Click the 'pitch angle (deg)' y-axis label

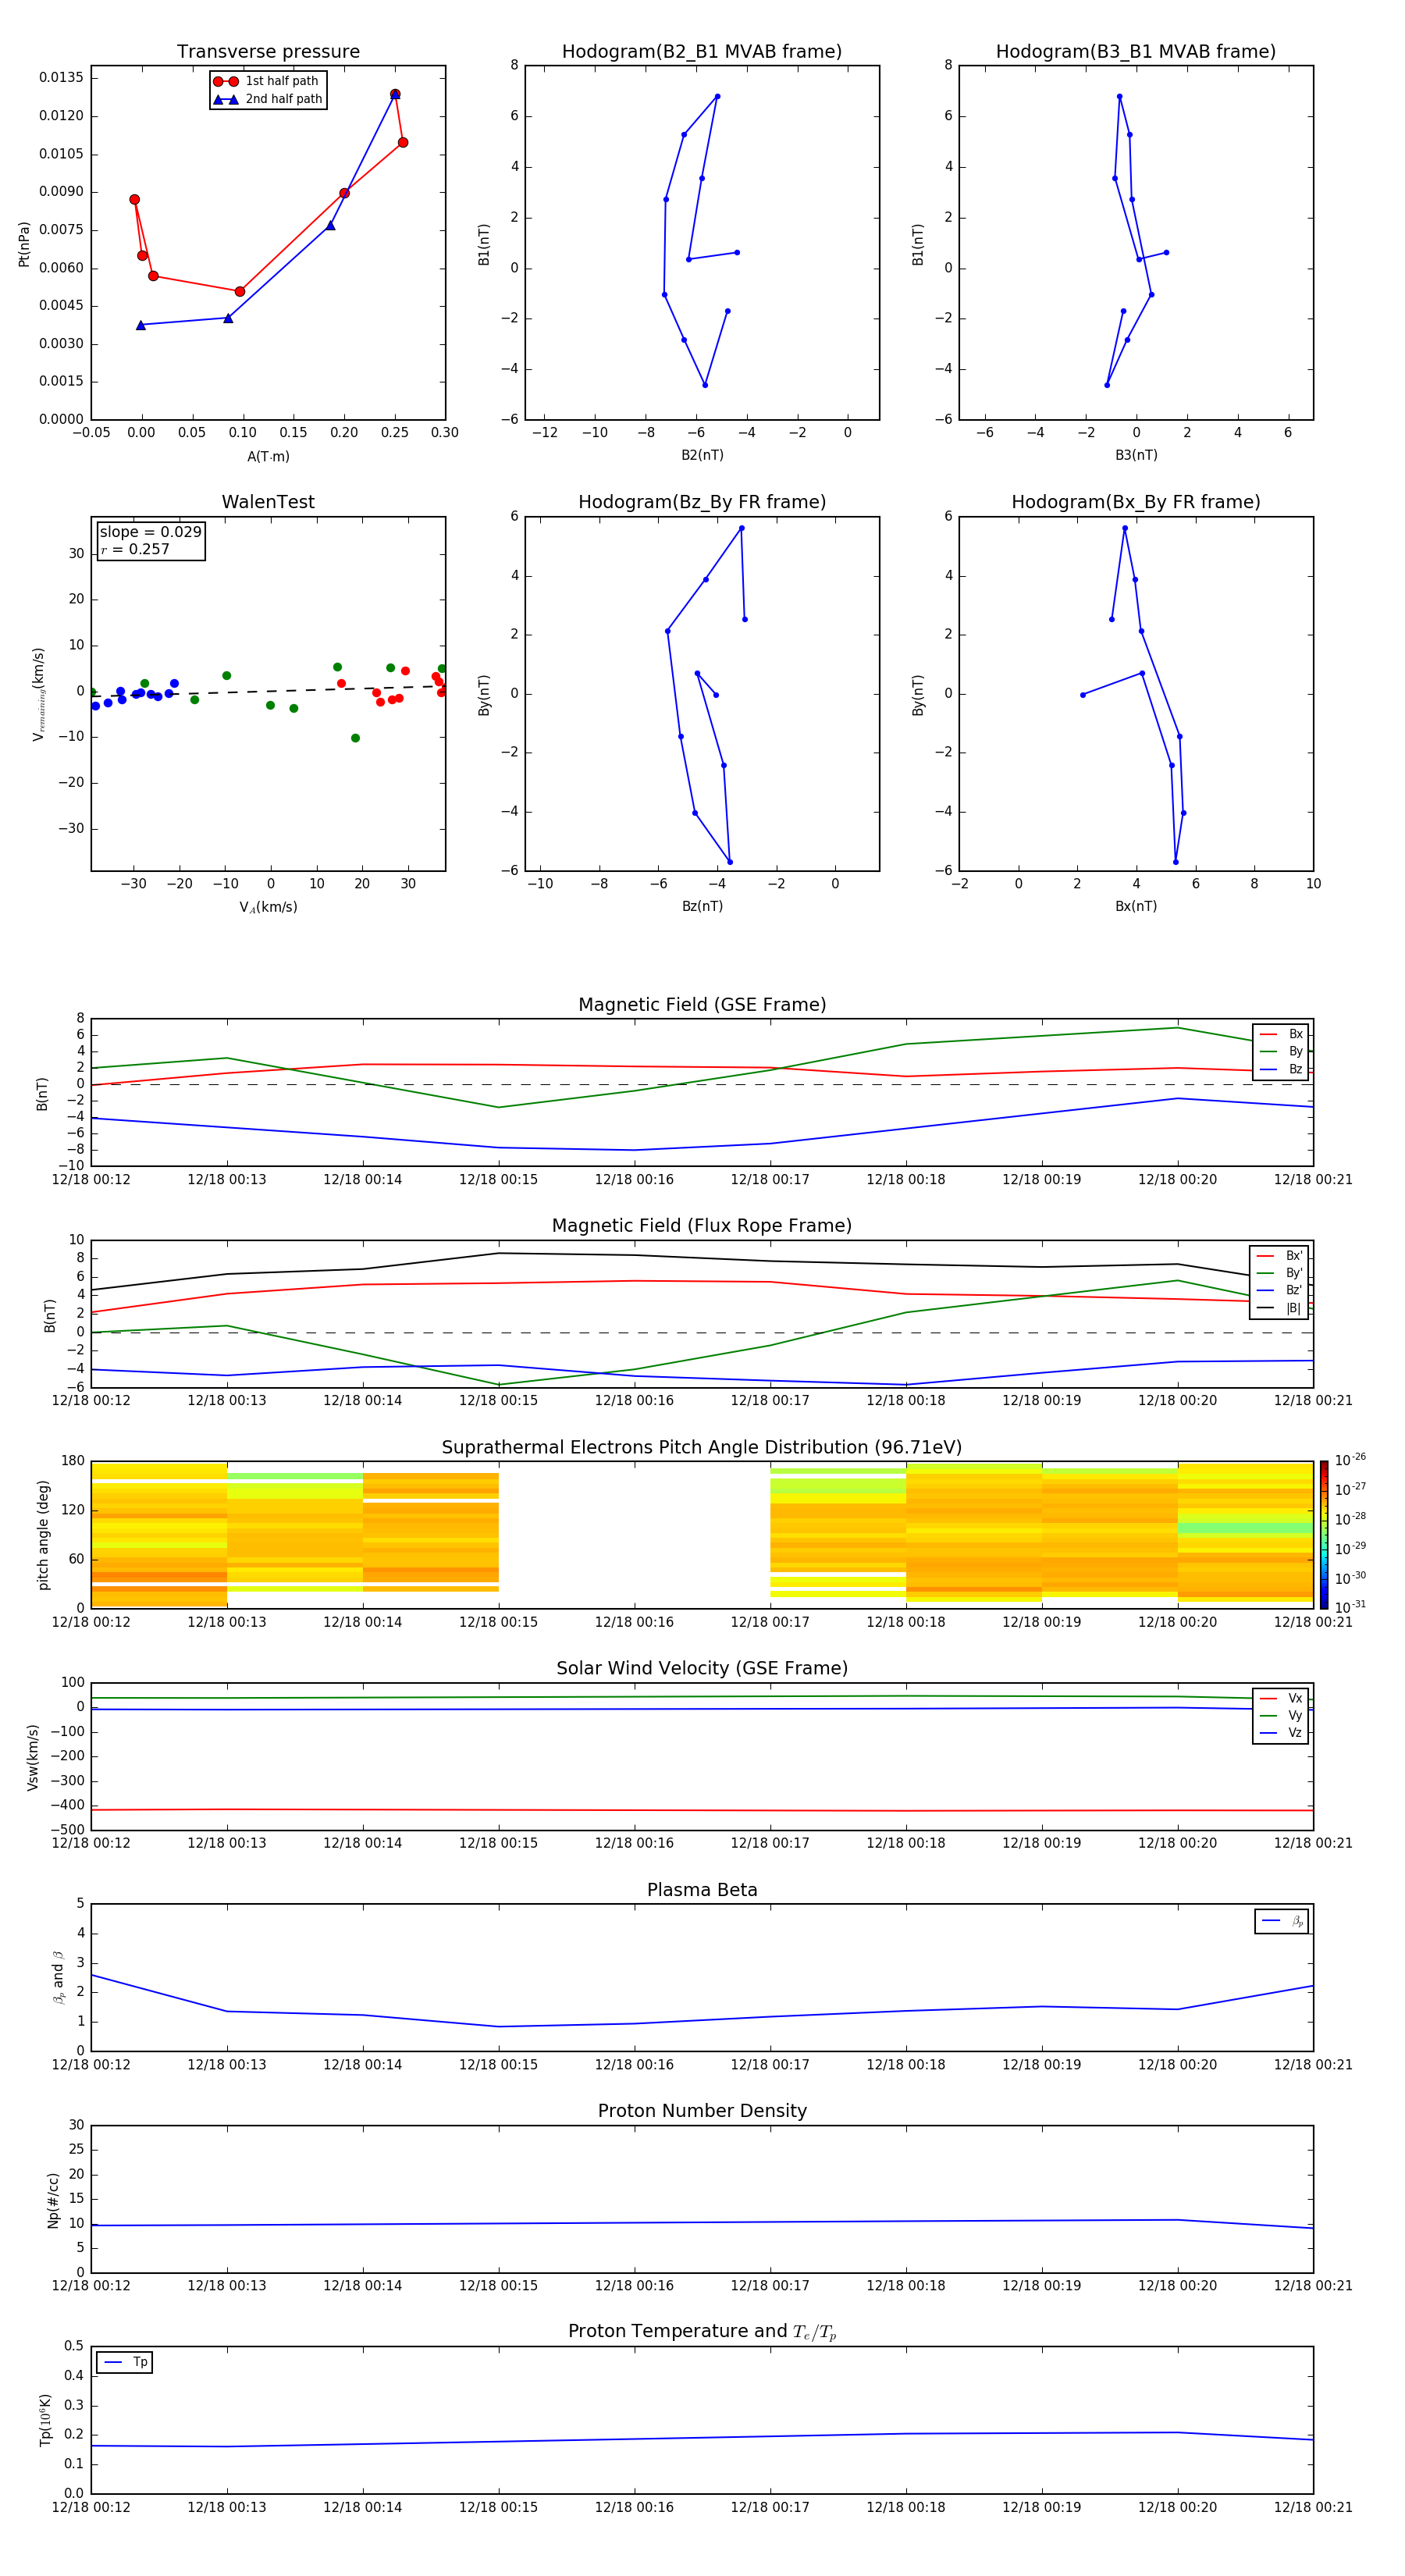(43, 1535)
